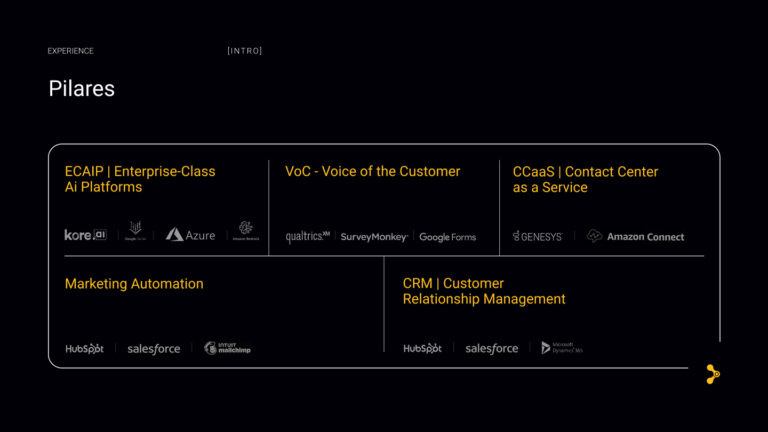Select the Azure logo

point(190,235)
